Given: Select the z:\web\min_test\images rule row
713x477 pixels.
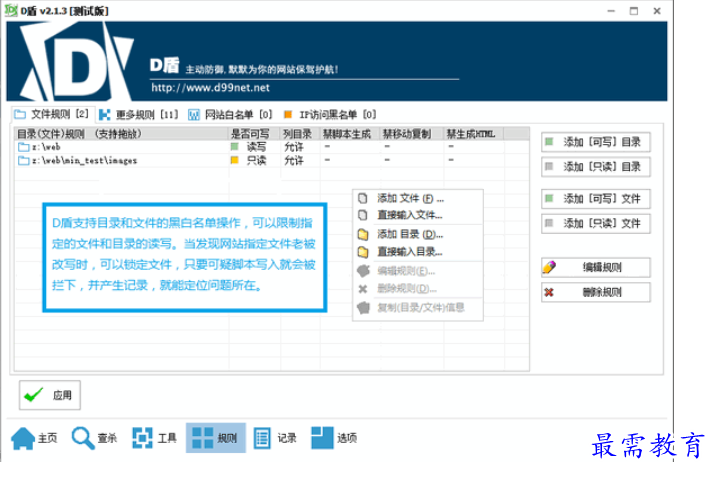Looking at the screenshot, I should 272,161.
